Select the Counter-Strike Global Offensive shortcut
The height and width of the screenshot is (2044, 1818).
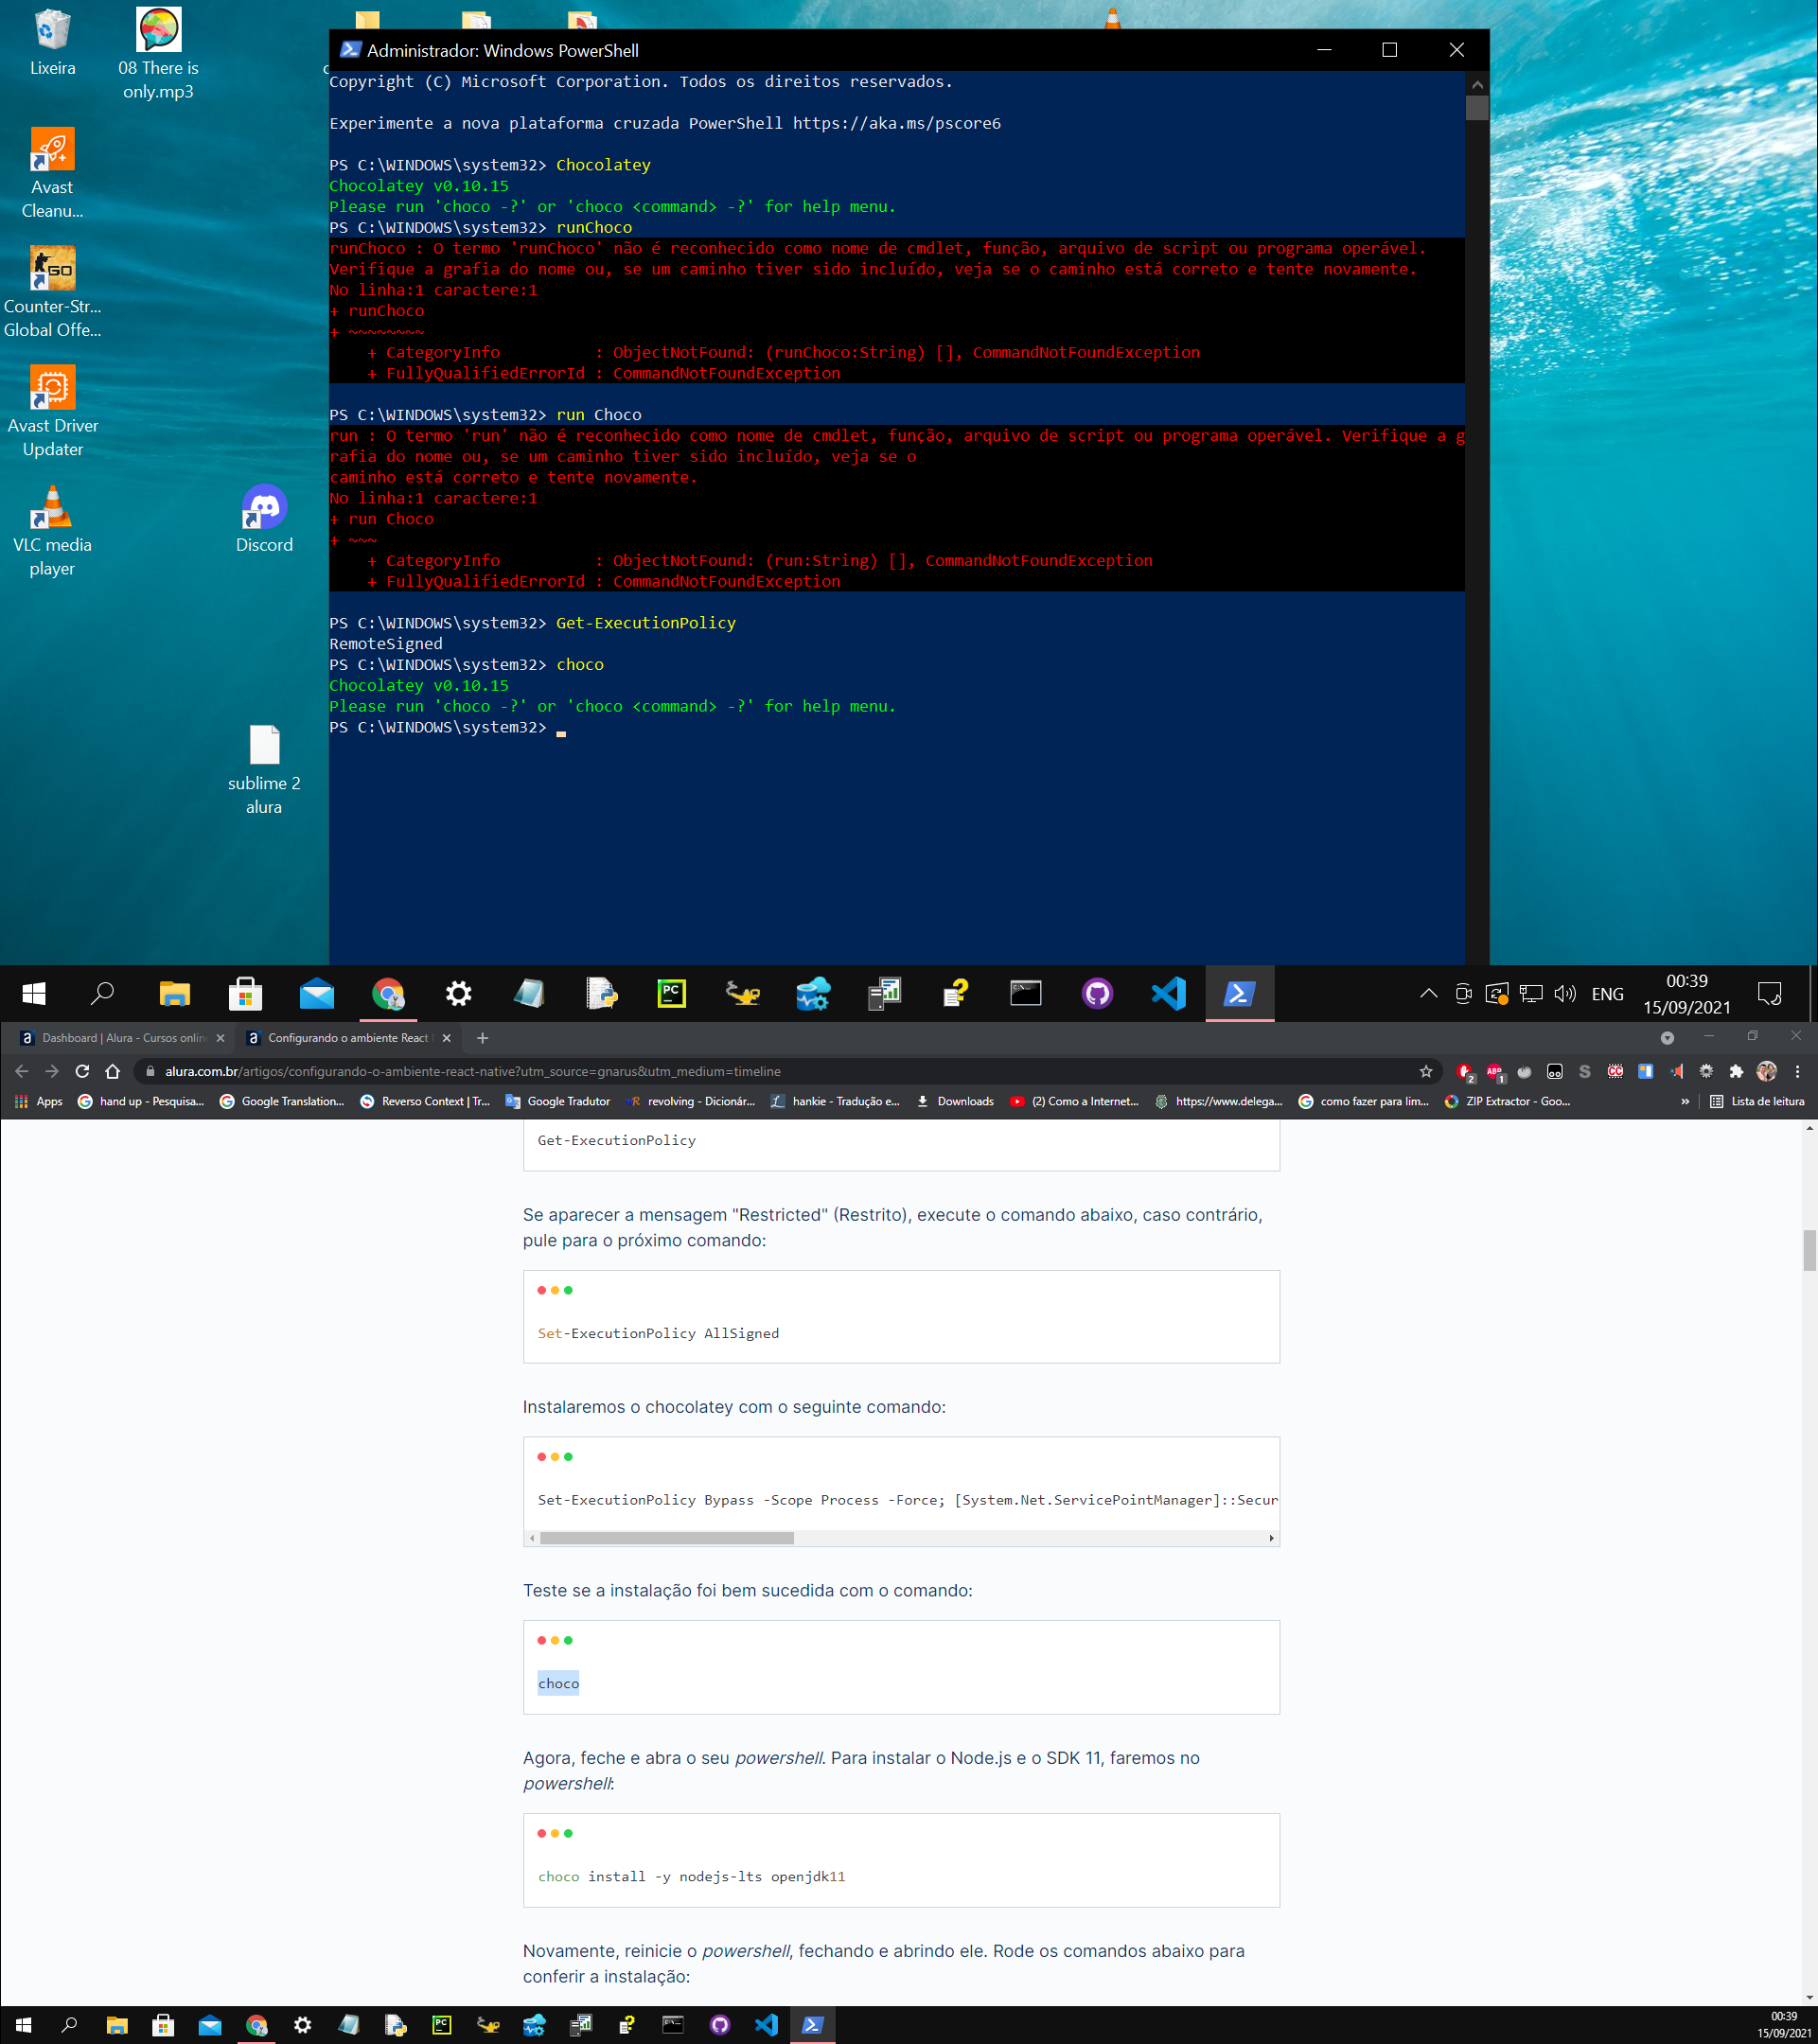[52, 292]
